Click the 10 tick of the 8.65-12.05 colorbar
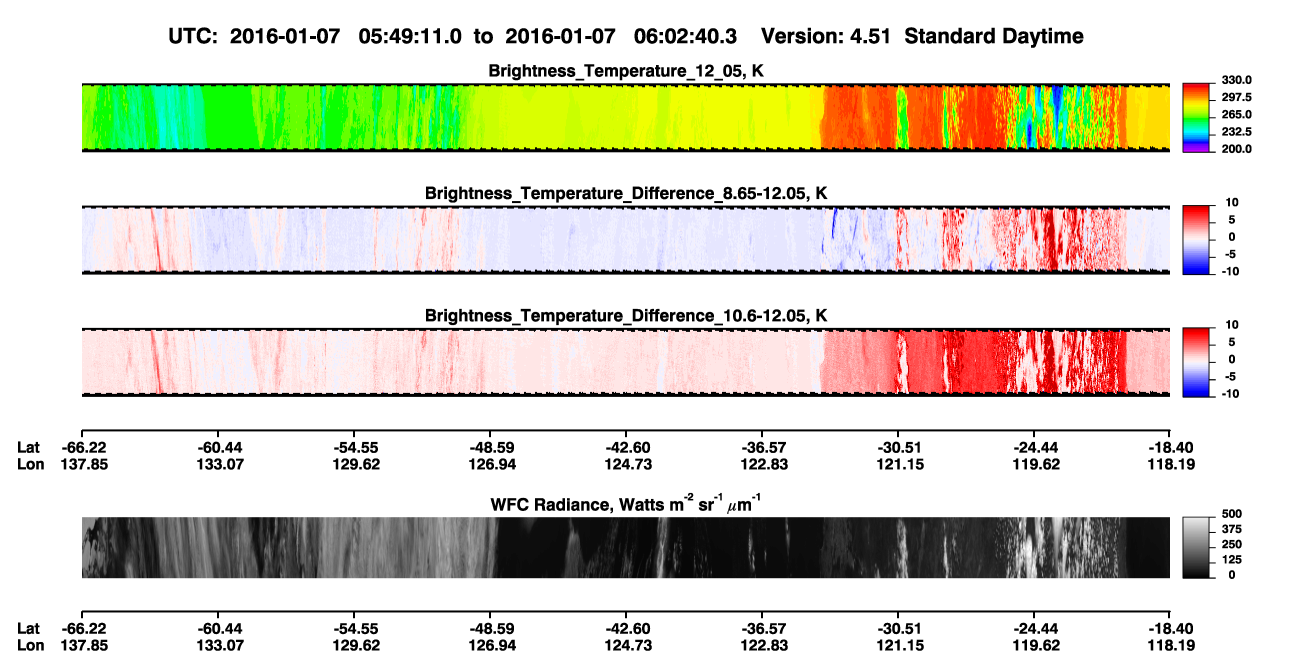This screenshot has height=667, width=1300. point(1231,203)
